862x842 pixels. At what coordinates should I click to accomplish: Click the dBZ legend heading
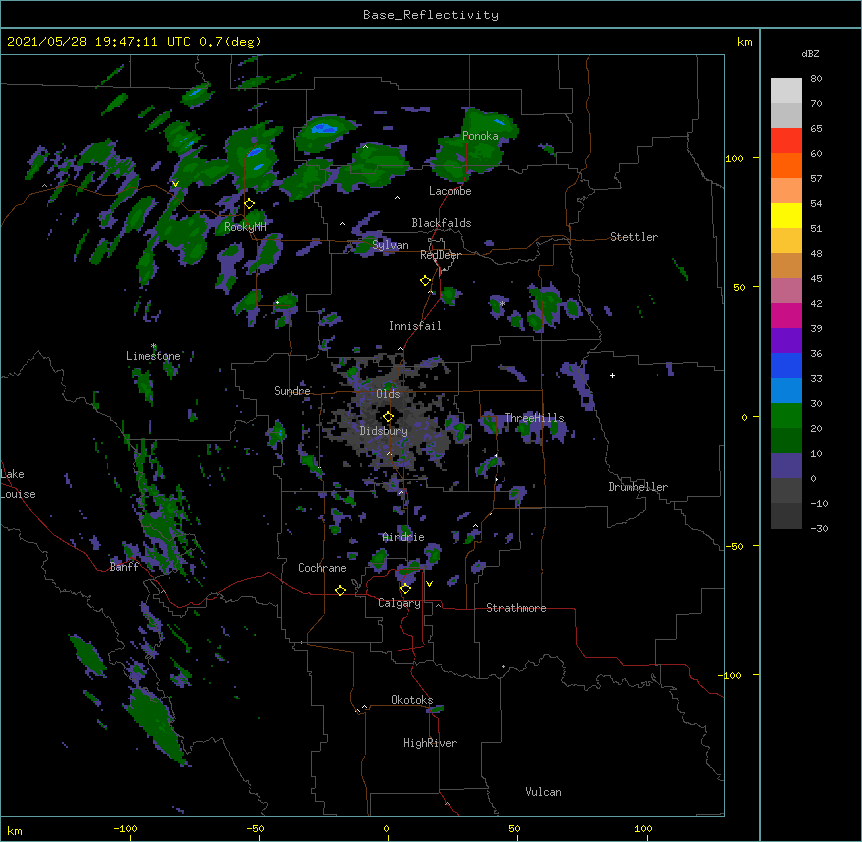(x=810, y=54)
